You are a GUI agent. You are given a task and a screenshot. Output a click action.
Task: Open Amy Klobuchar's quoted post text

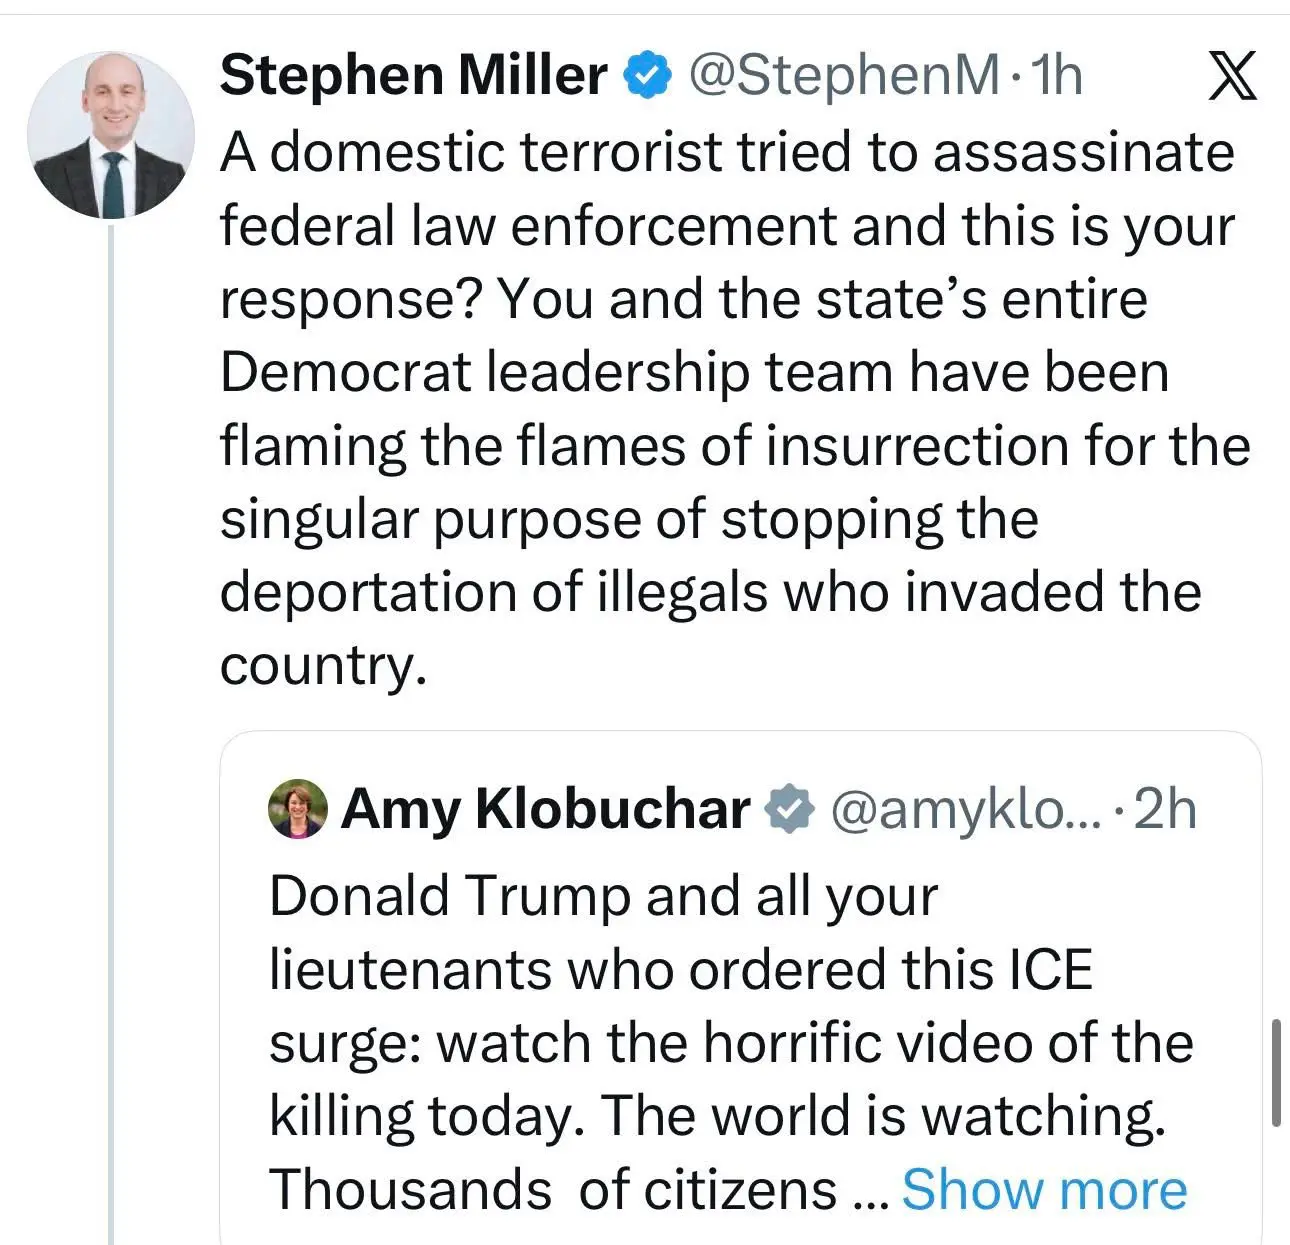click(x=730, y=1042)
